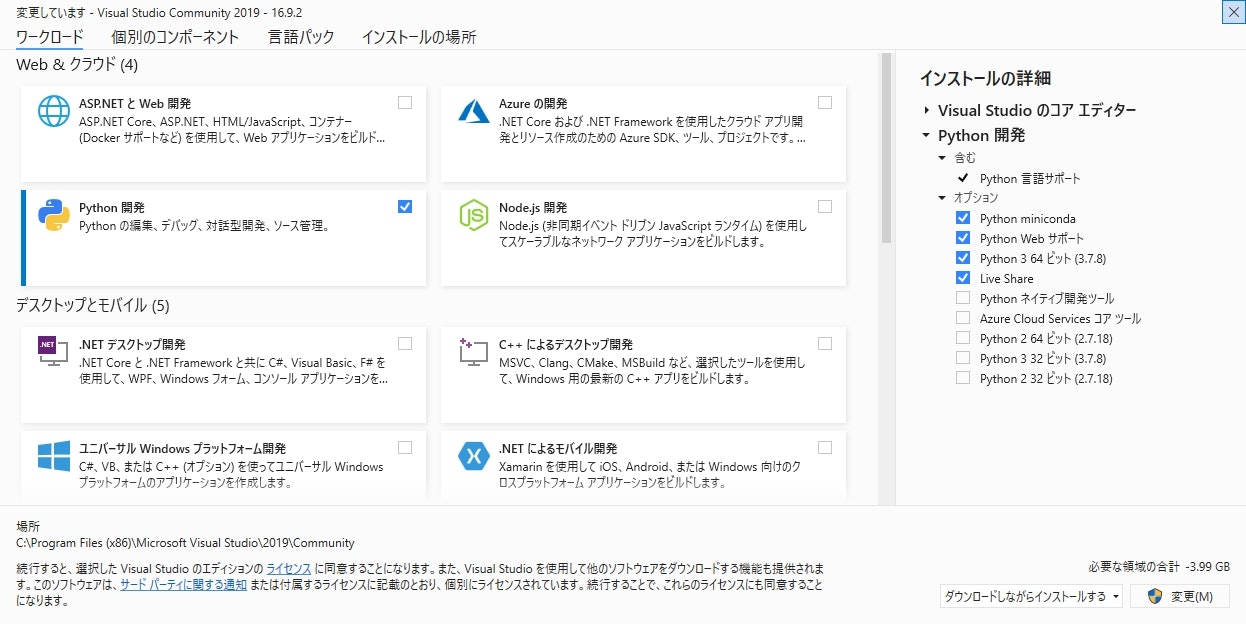Check Python 2 32 ビット (2.7.18) option
1246x624 pixels.
tap(963, 378)
